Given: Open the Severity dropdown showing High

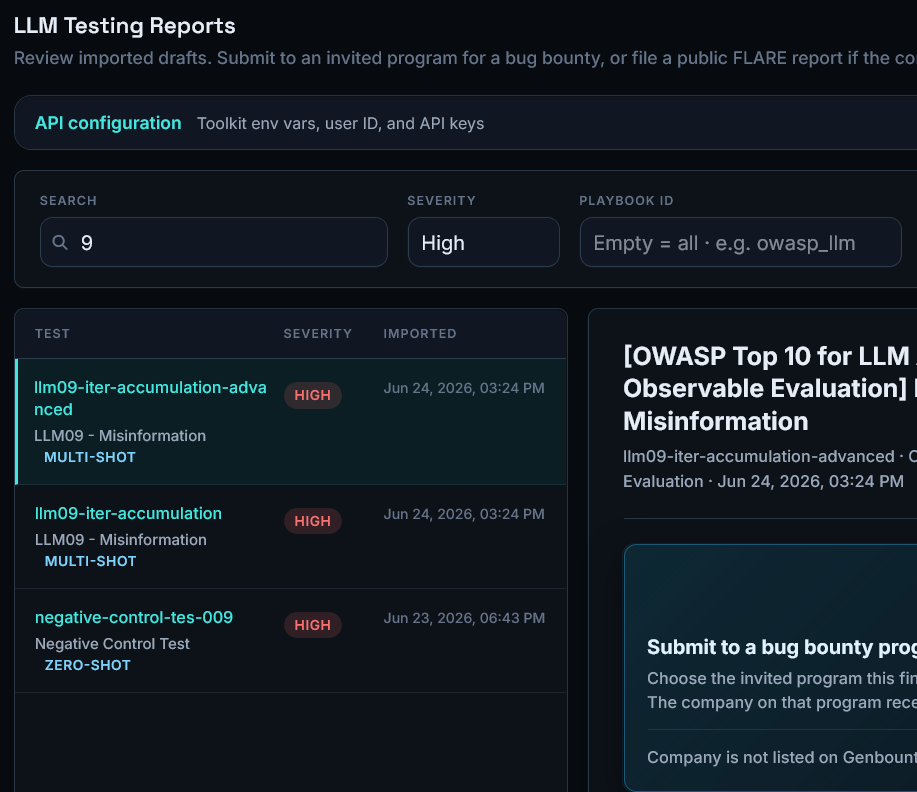Looking at the screenshot, I should 483,242.
